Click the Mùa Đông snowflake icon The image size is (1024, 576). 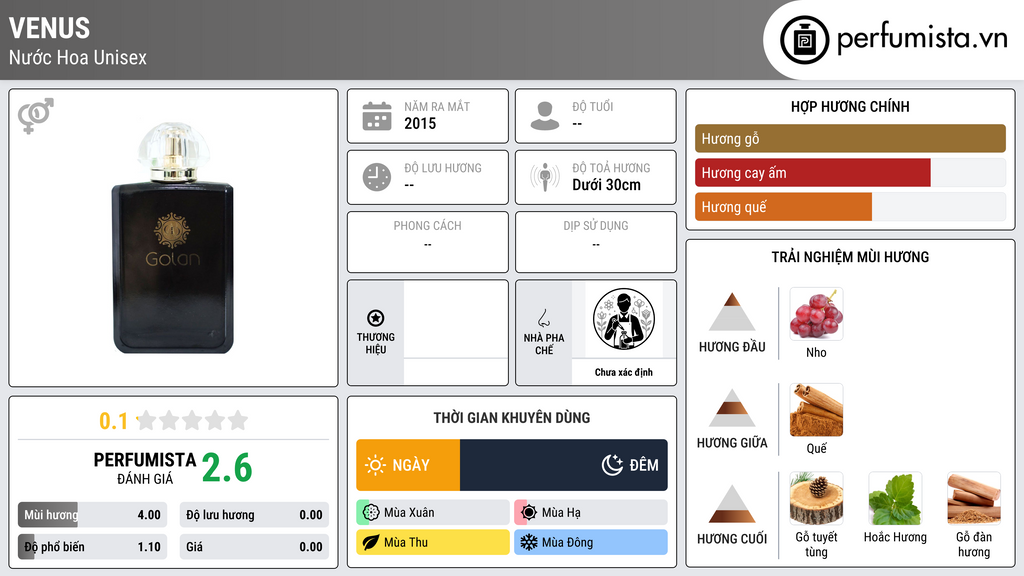[529, 543]
